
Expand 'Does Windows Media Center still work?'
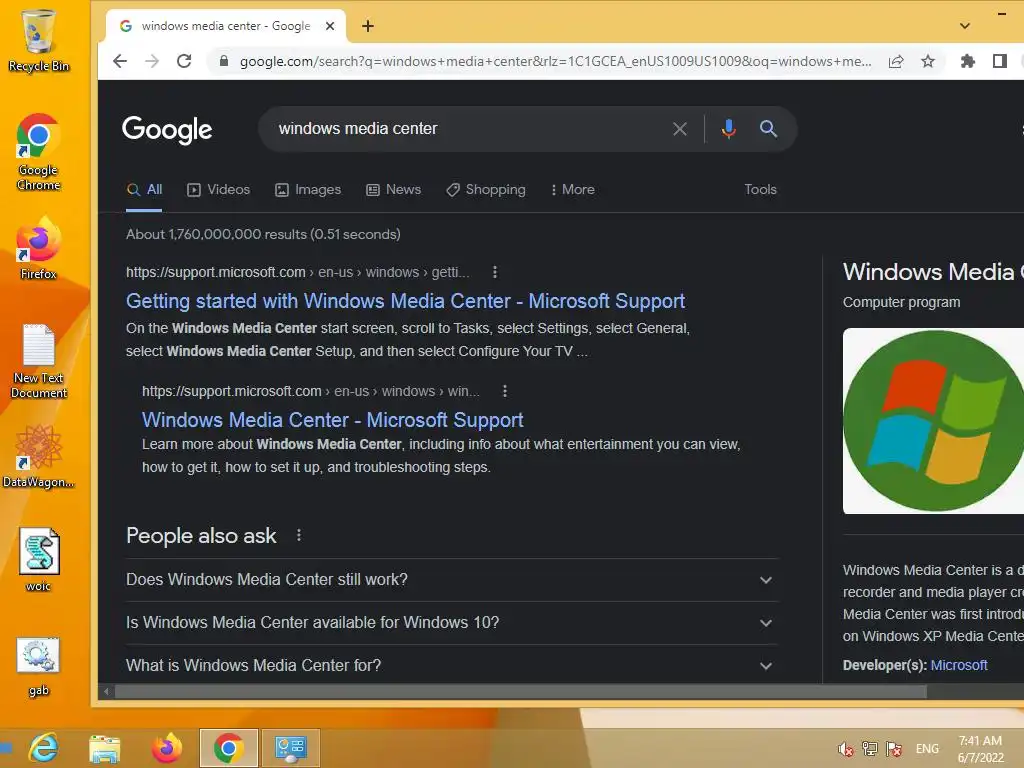point(451,580)
